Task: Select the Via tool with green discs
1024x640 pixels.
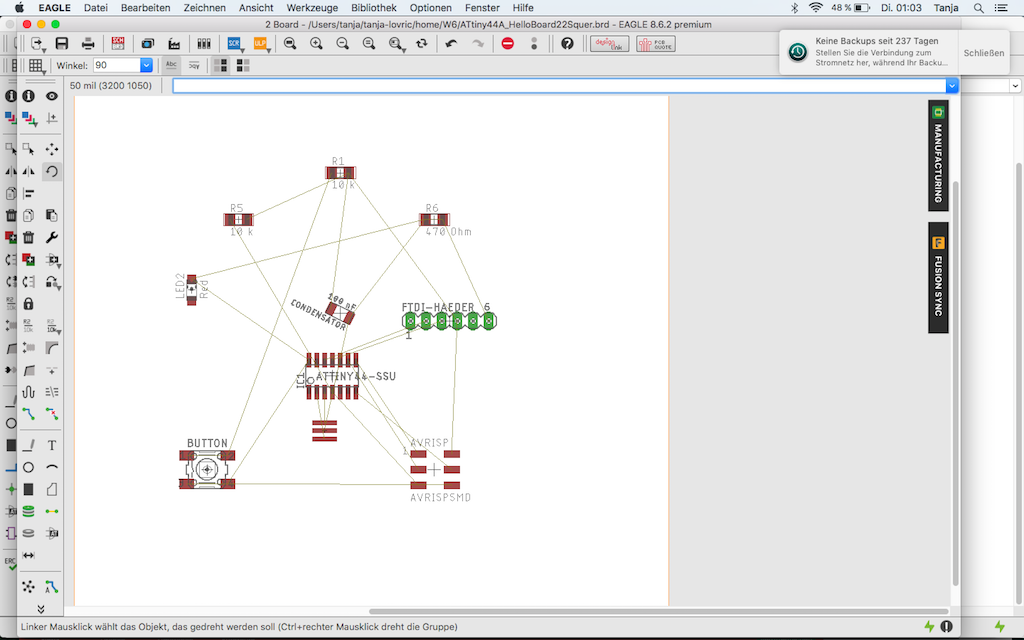Action: coord(29,511)
